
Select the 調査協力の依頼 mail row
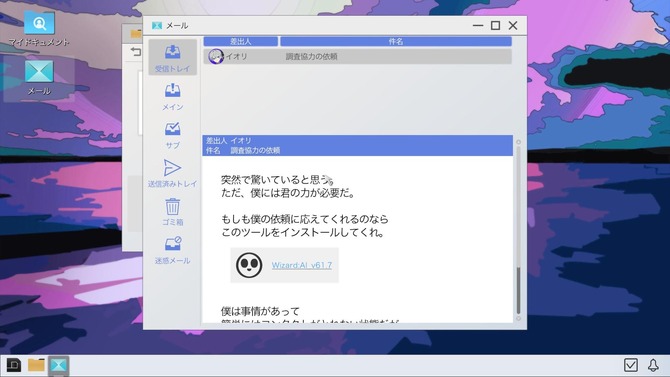[x=358, y=56]
